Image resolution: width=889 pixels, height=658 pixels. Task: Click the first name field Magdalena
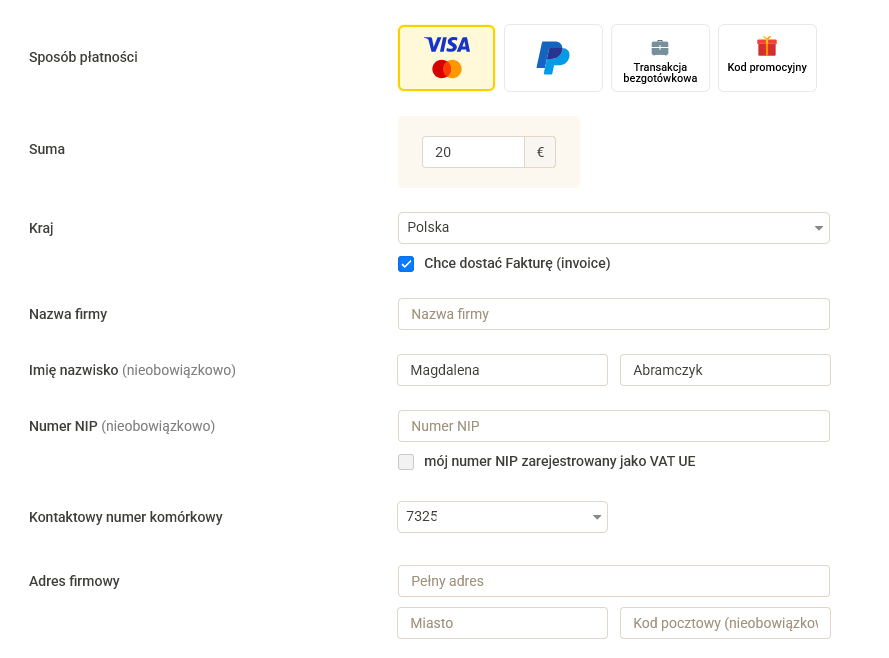coord(502,370)
